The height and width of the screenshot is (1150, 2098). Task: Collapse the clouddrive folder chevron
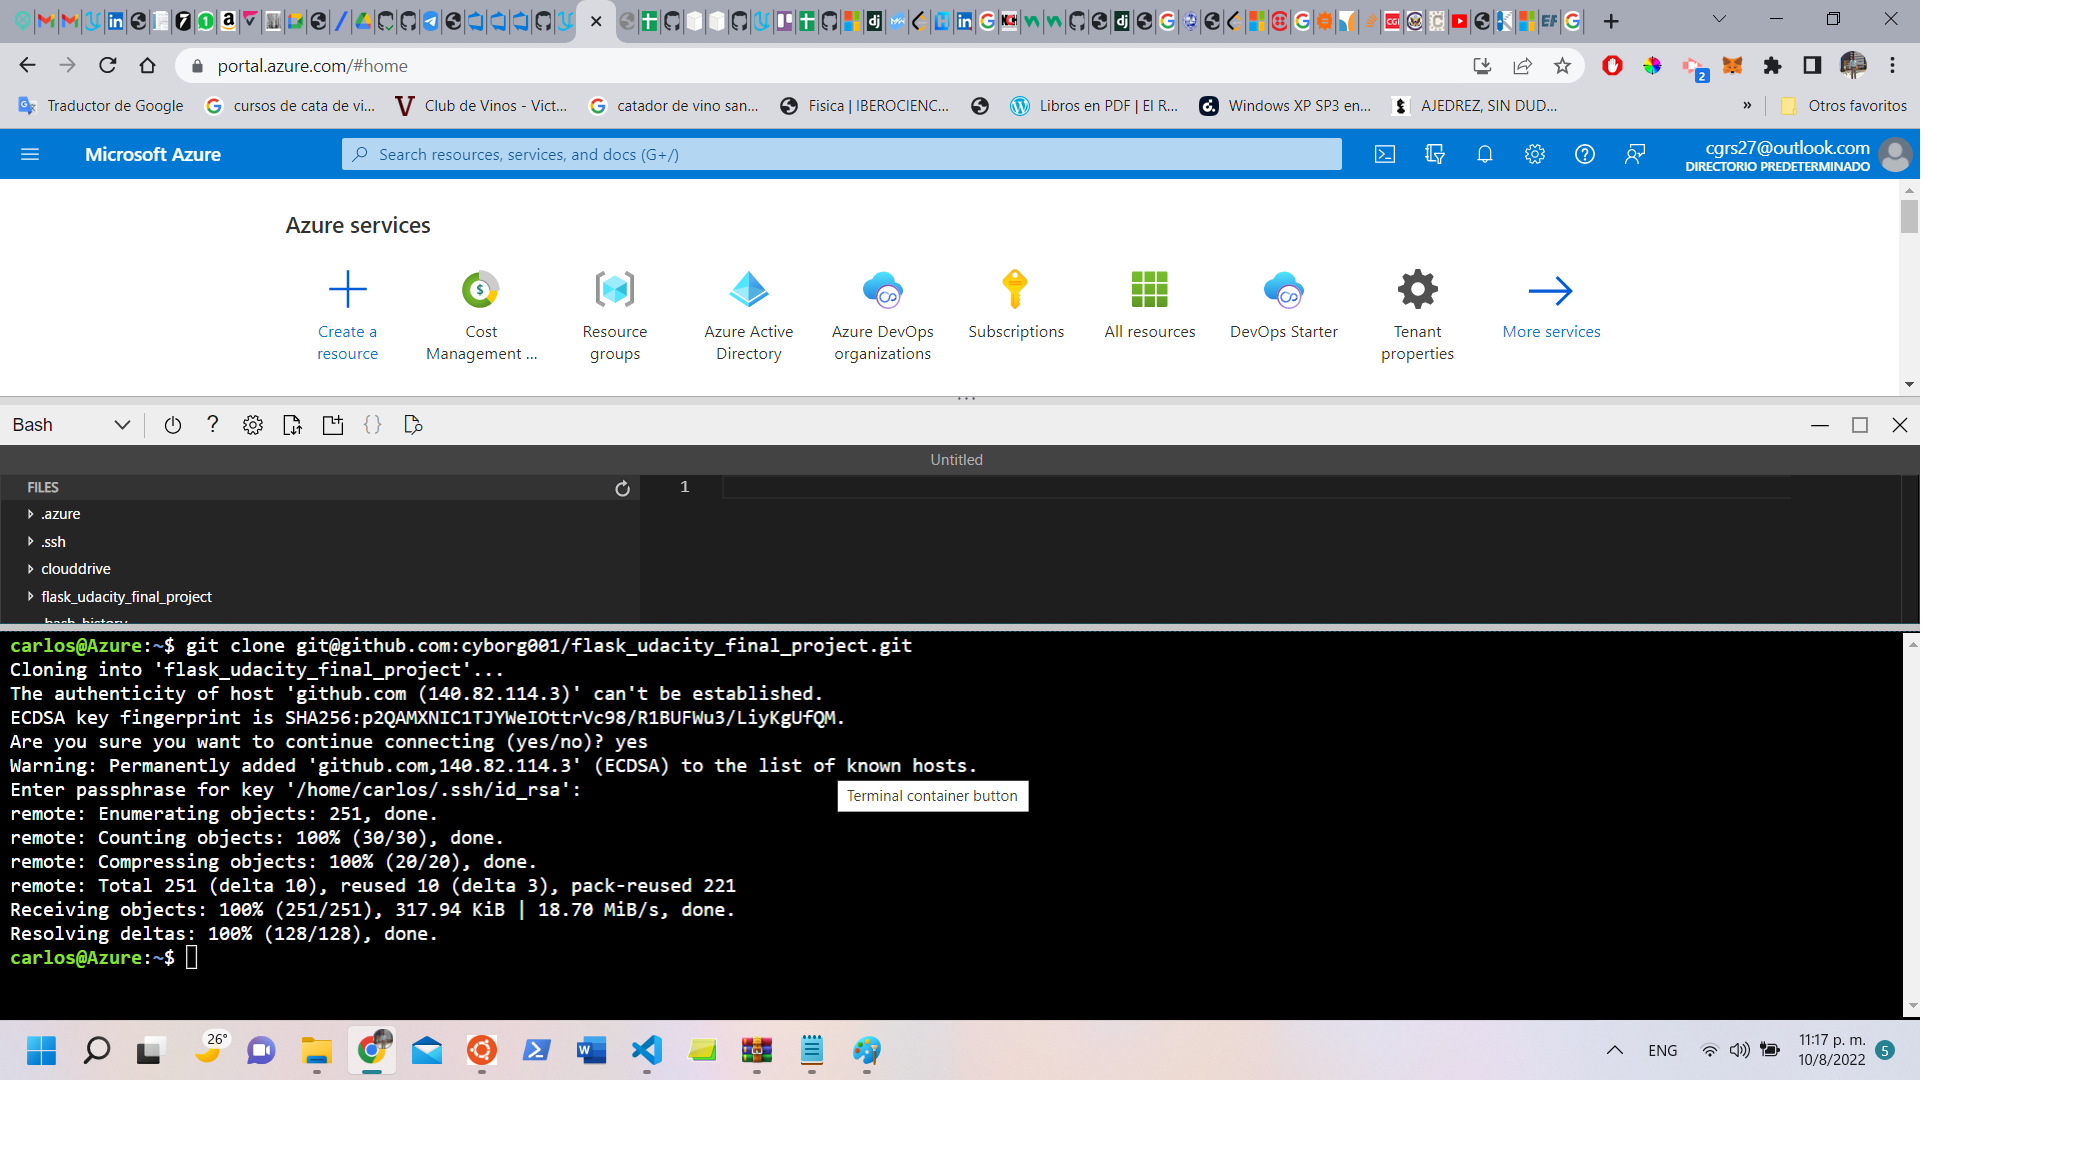click(x=29, y=568)
